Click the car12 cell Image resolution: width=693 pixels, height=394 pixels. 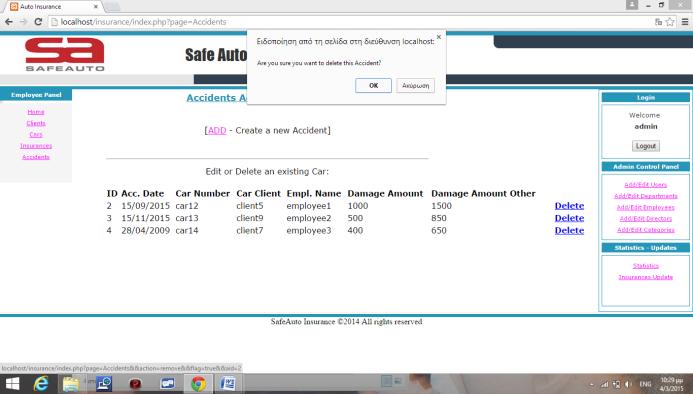tap(187, 206)
